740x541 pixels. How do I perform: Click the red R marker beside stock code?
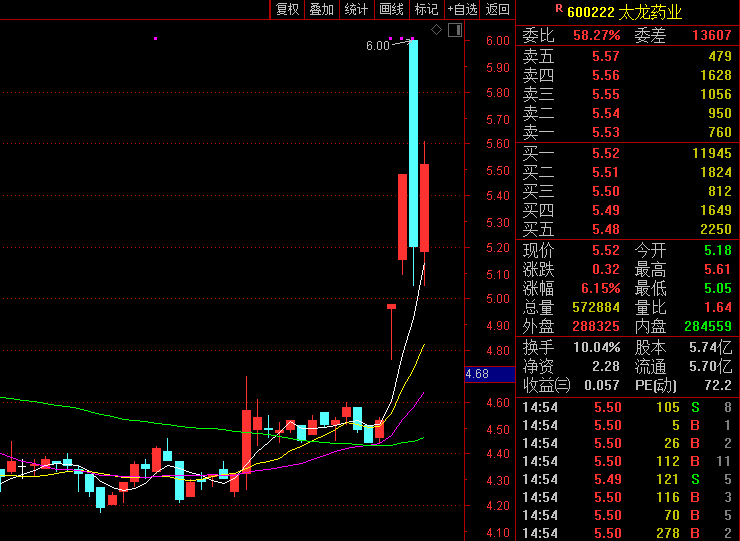pyautogui.click(x=558, y=8)
